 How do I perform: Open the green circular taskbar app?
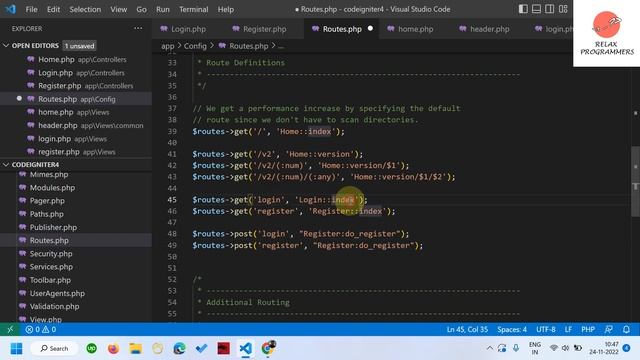pyautogui.click(x=91, y=349)
